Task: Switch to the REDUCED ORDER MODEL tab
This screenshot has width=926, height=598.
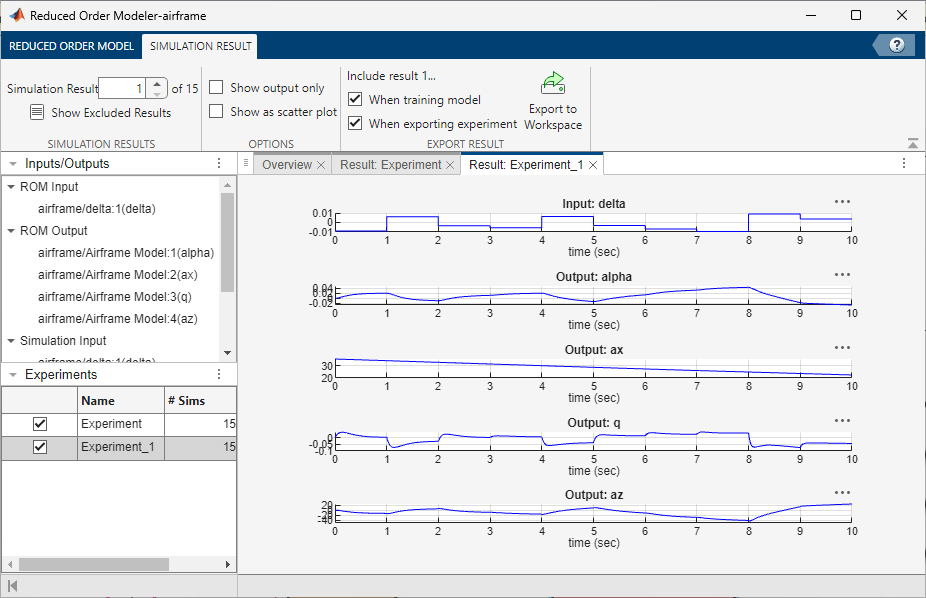Action: [x=71, y=46]
